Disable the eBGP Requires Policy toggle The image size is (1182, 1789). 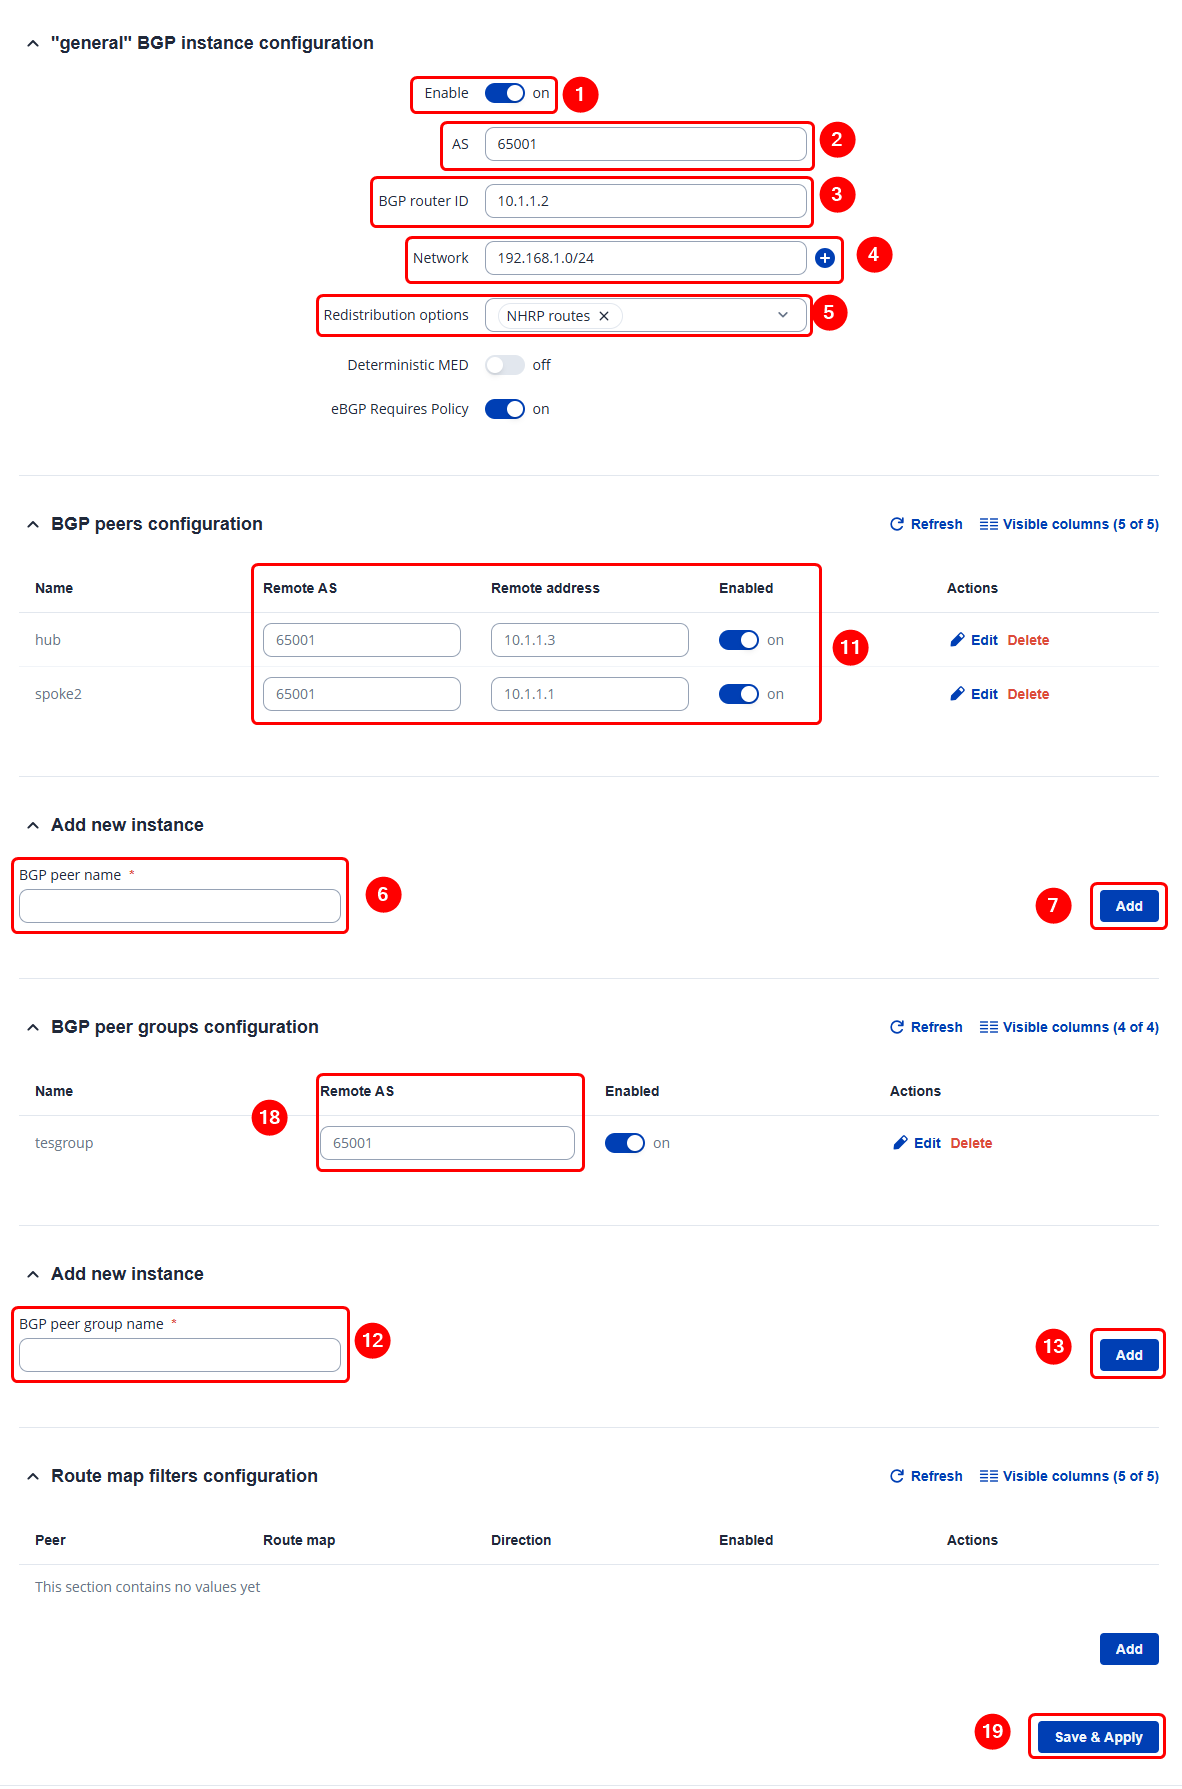coord(505,409)
